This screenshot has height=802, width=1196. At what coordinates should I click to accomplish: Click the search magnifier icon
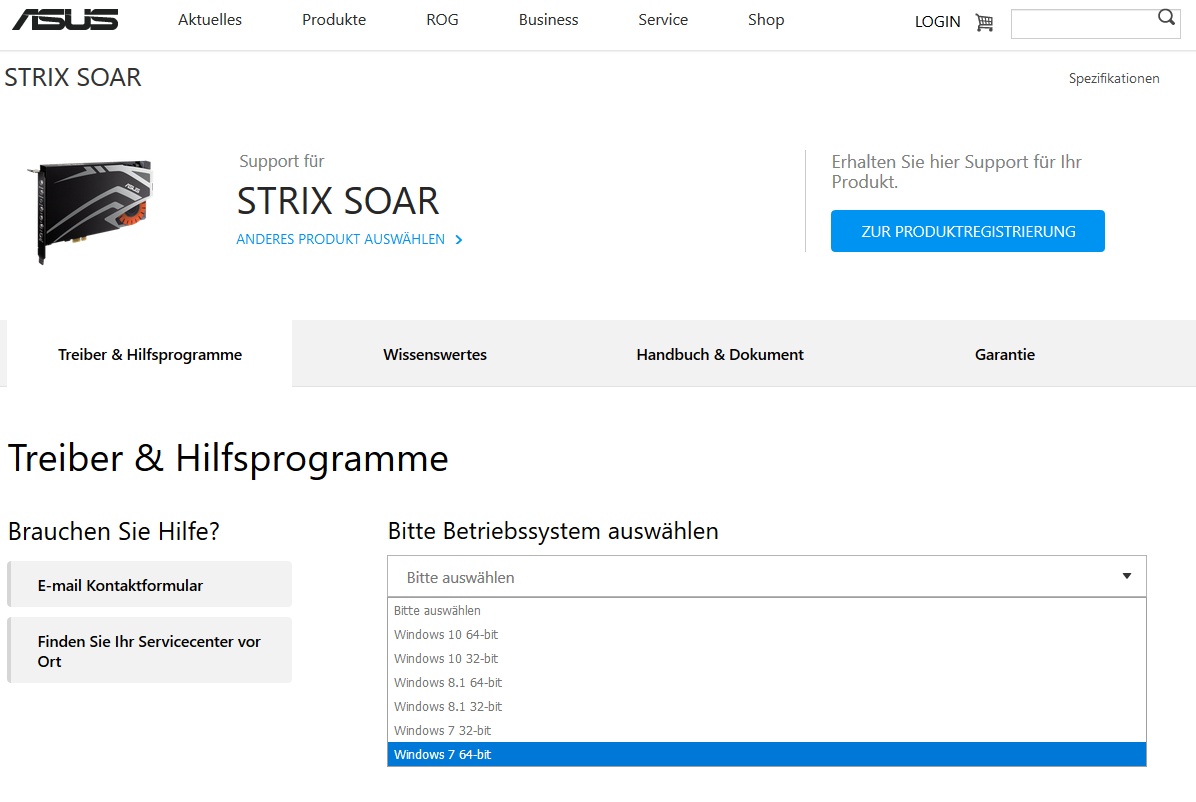point(1165,18)
